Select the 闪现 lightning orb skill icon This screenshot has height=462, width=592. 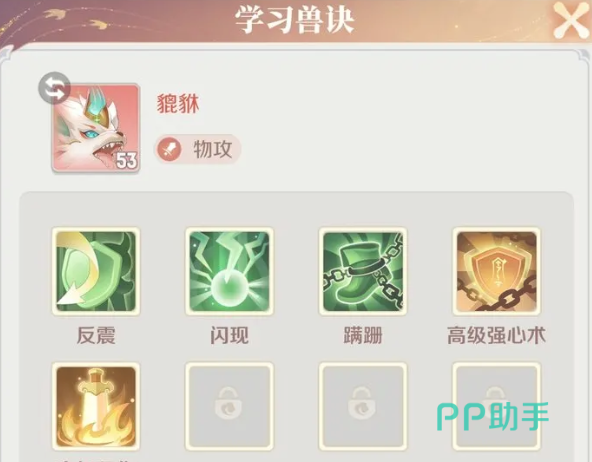point(230,271)
